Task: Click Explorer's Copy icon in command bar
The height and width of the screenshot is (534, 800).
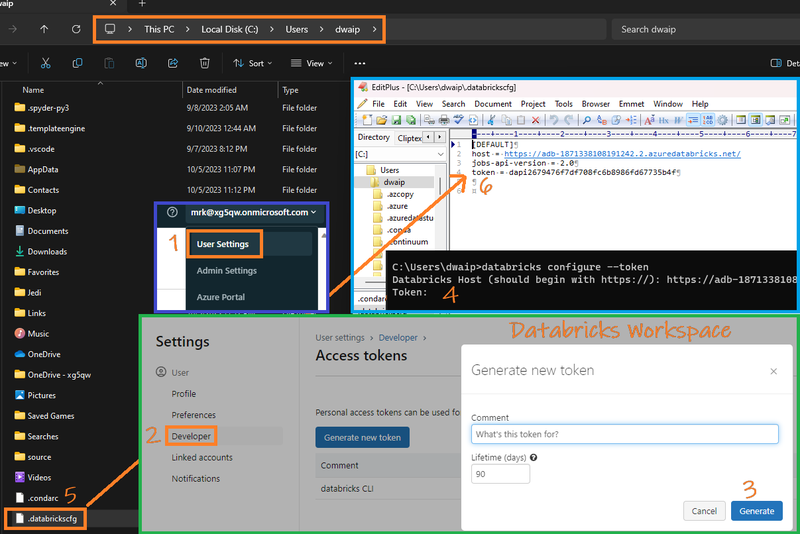Action: [77, 63]
